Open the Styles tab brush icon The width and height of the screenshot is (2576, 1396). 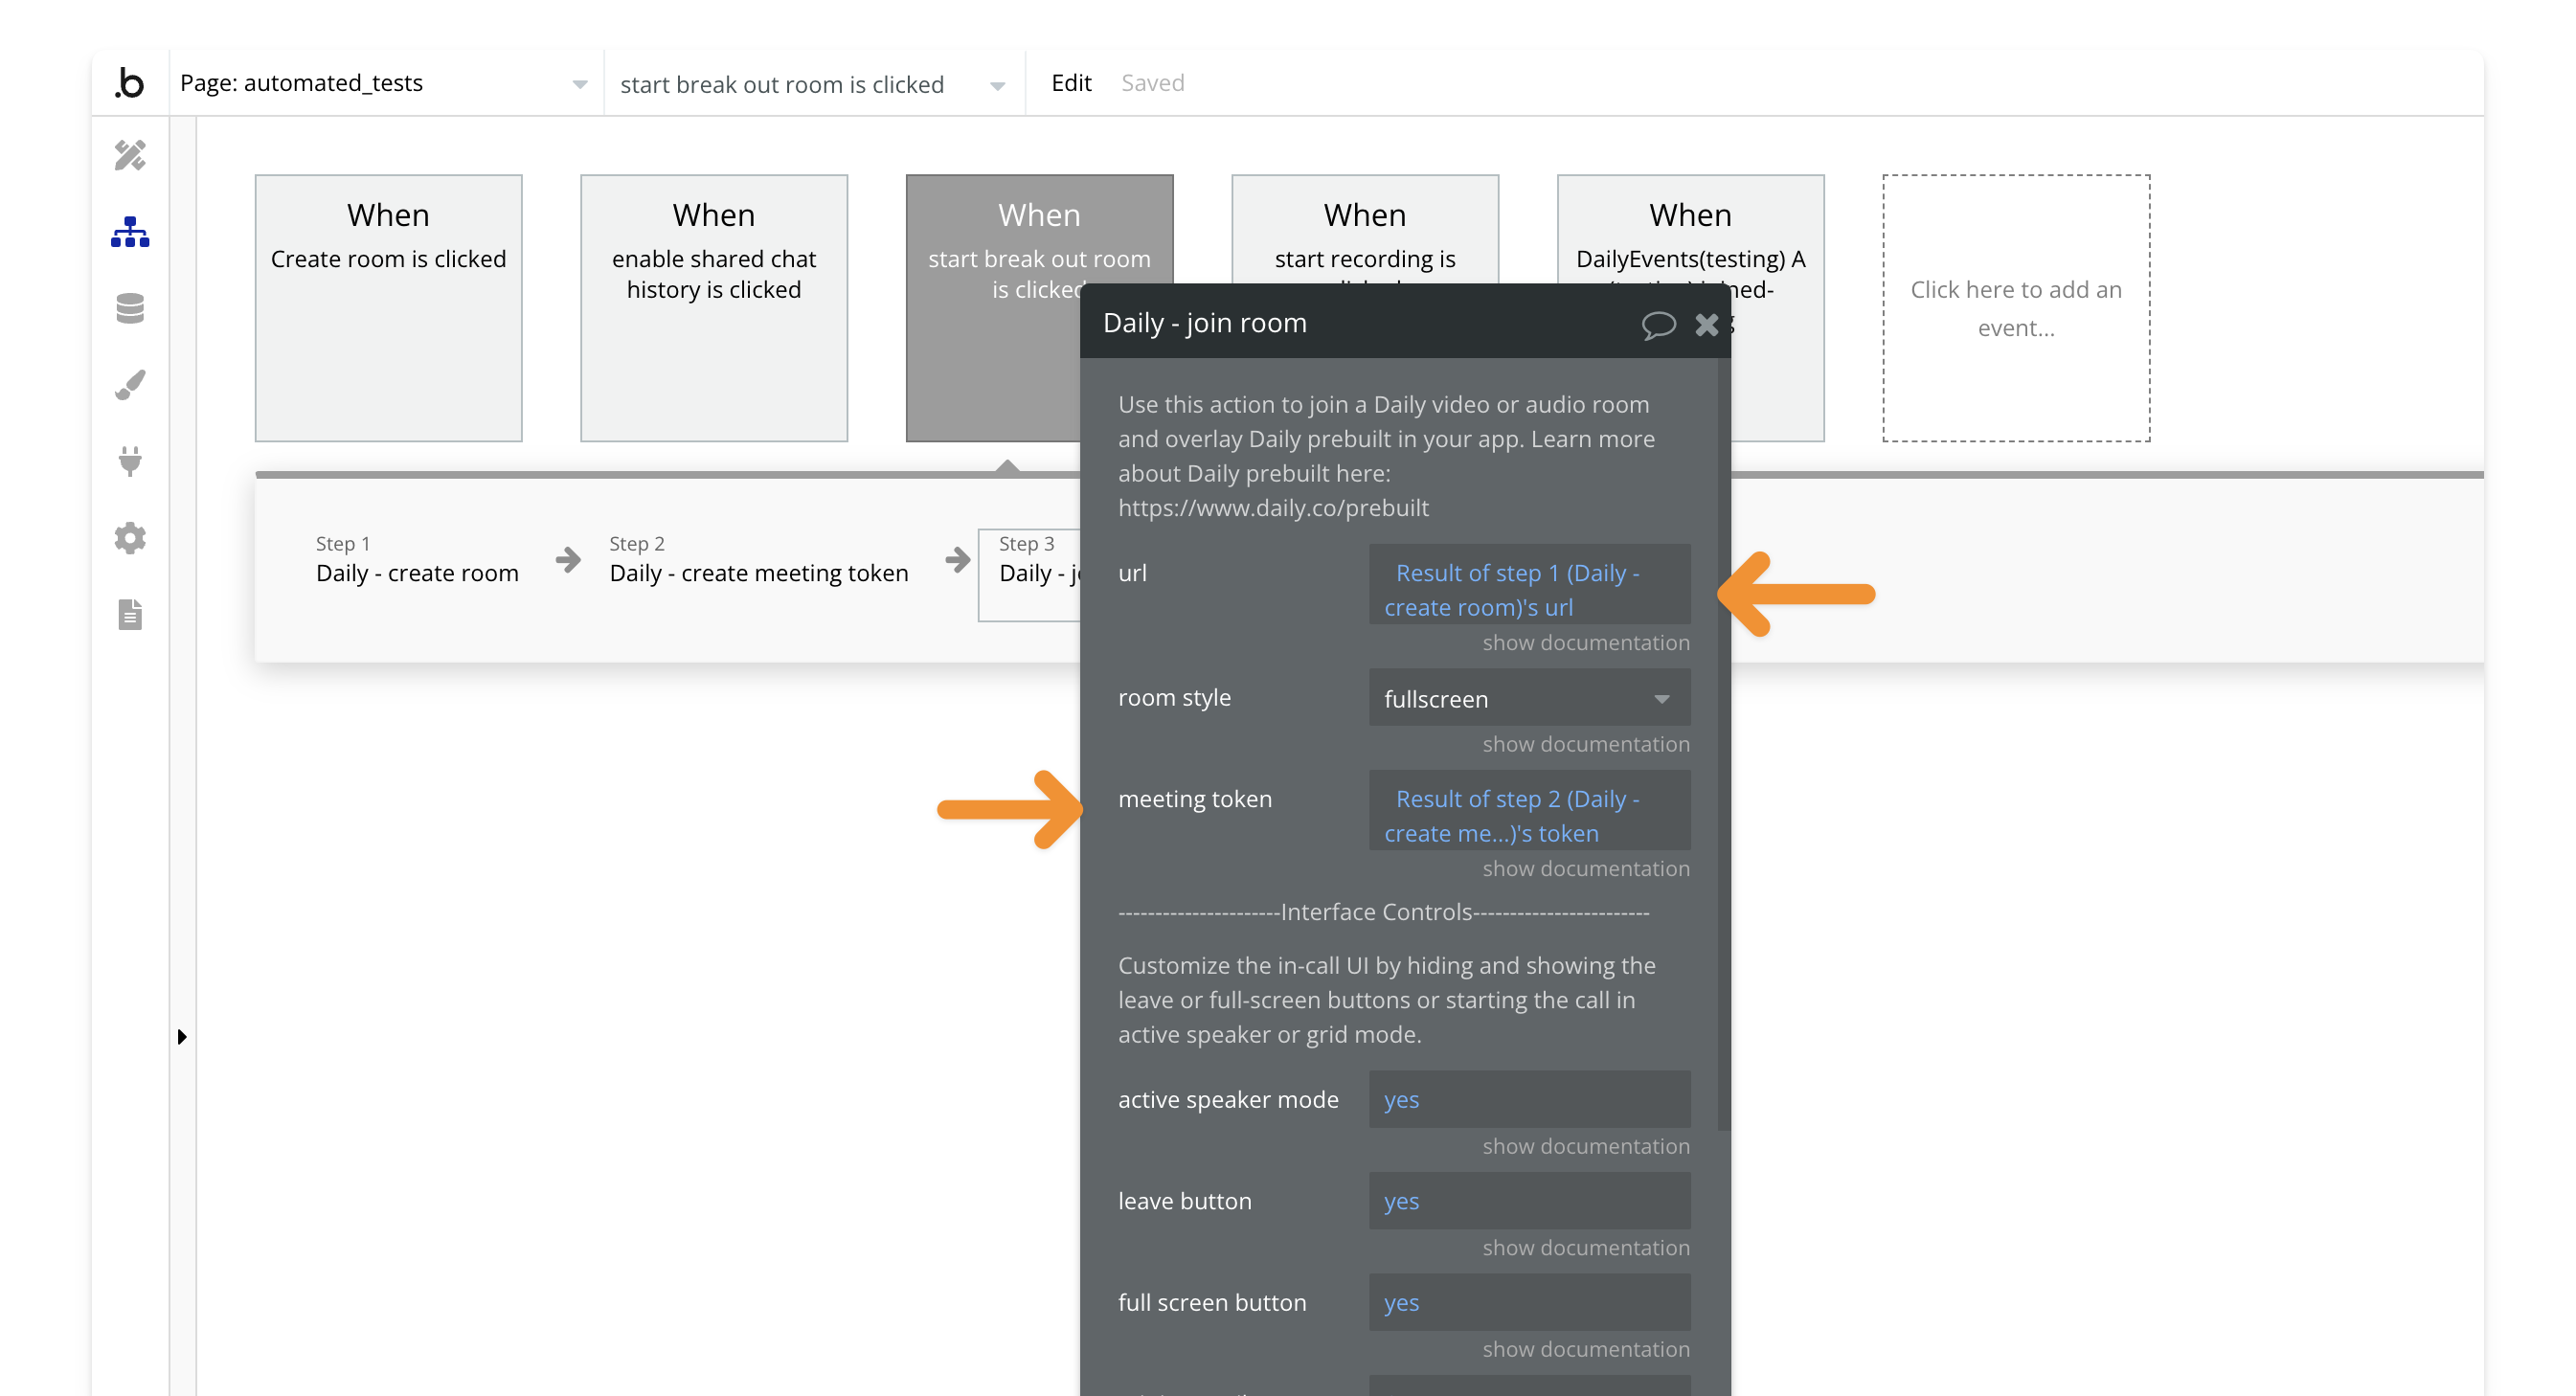tap(130, 384)
